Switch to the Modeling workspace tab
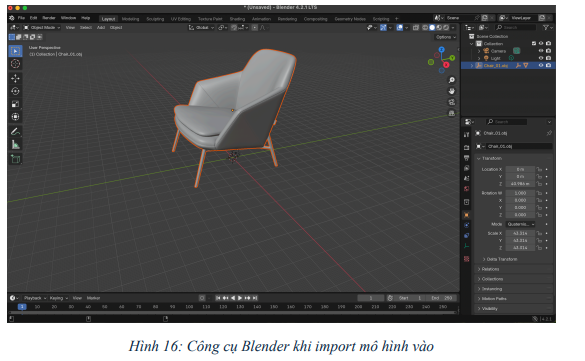 pos(130,19)
